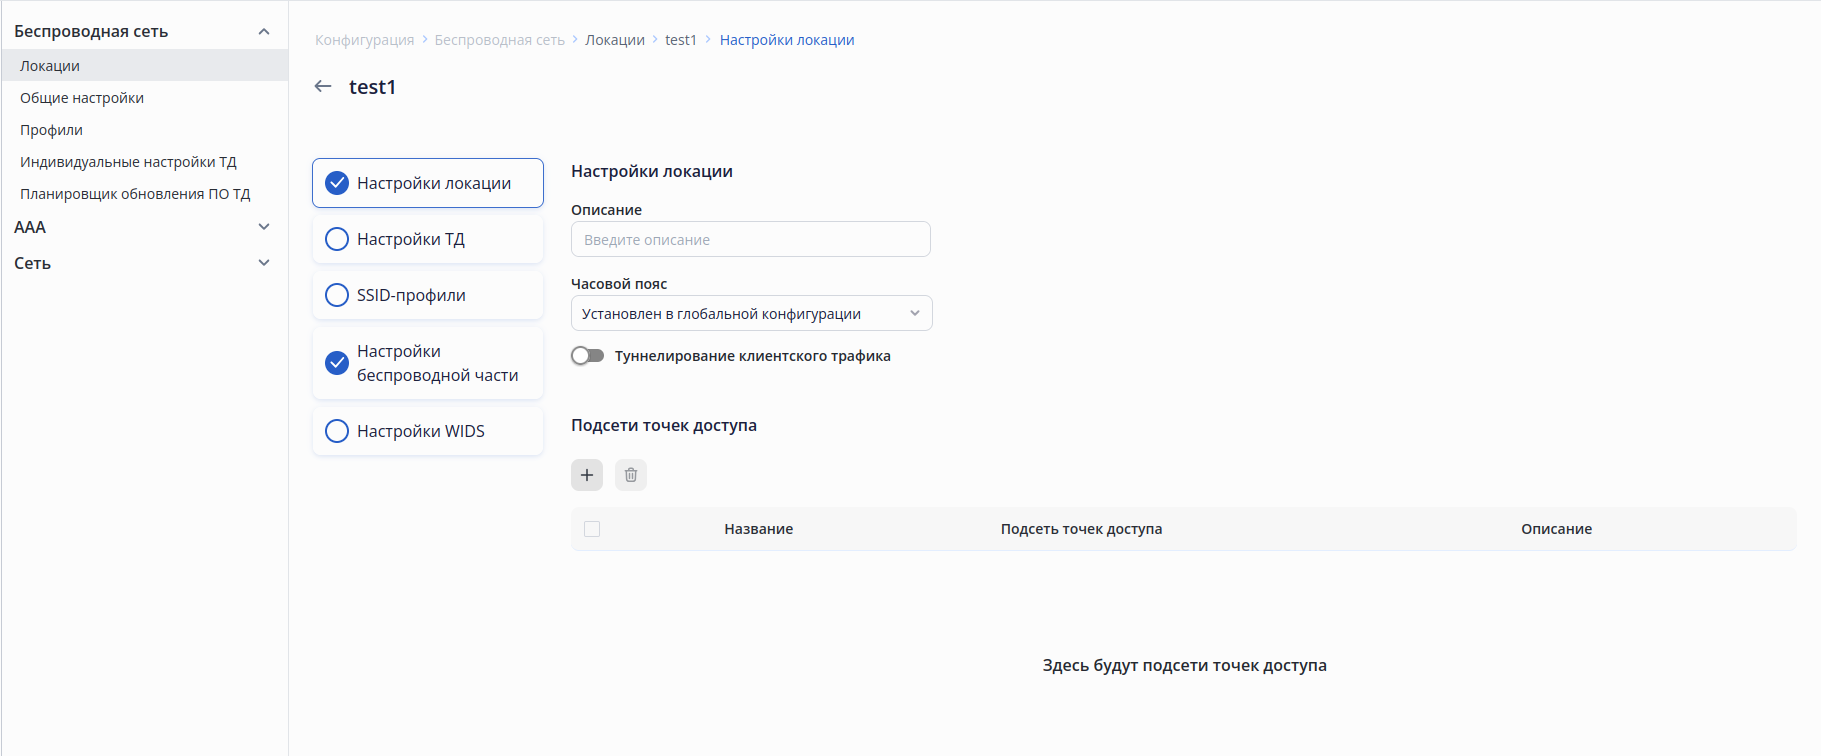Click the circle icon for Настройки WIDS

(x=338, y=431)
